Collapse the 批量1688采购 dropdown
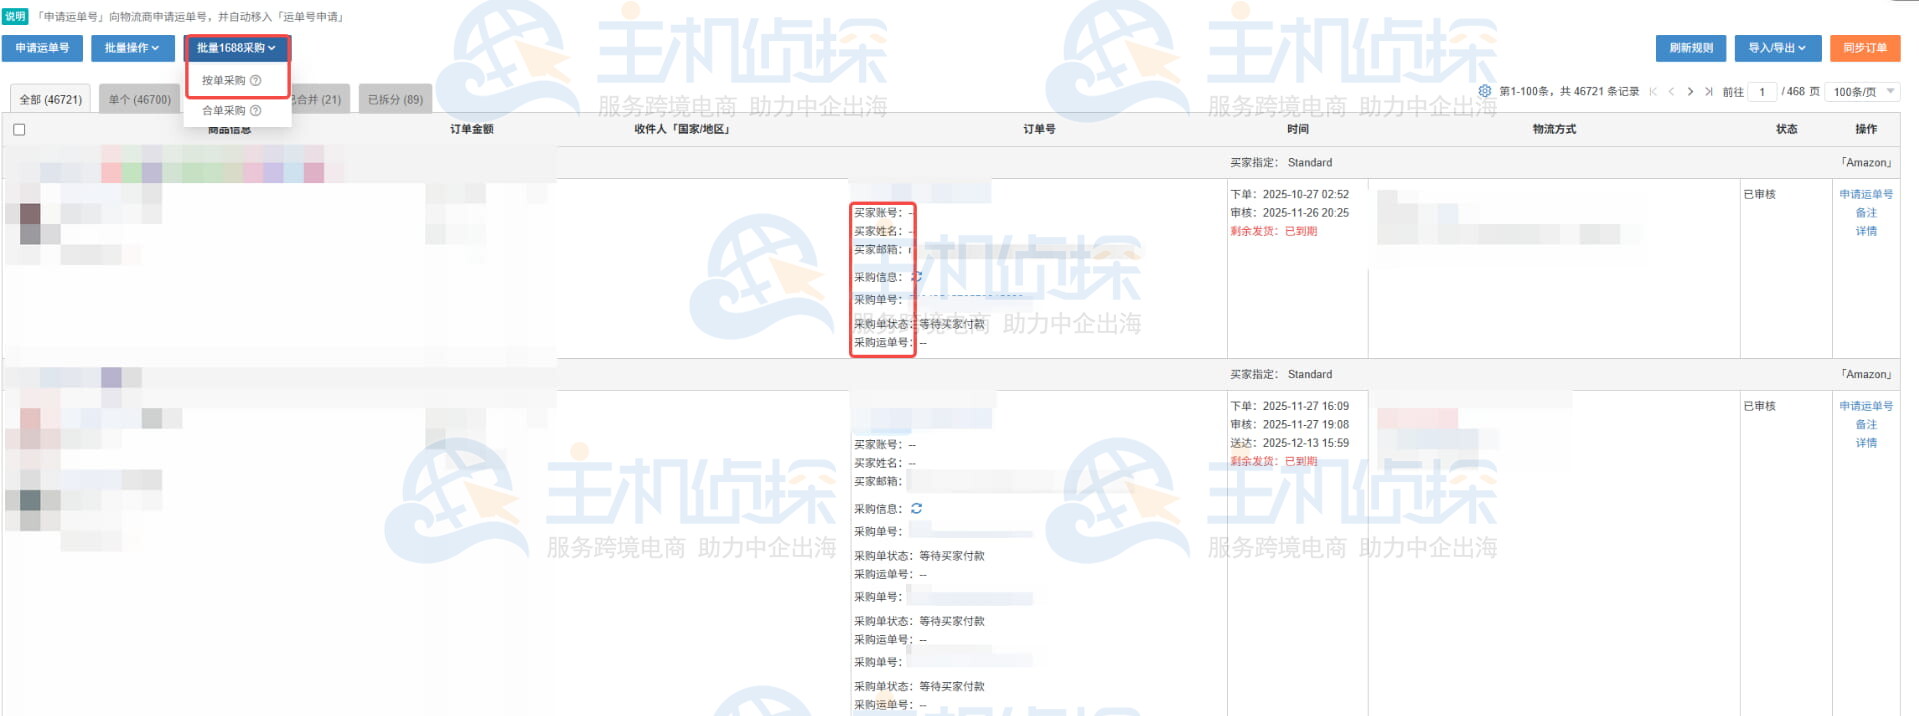Viewport: 1919px width, 716px height. click(236, 48)
